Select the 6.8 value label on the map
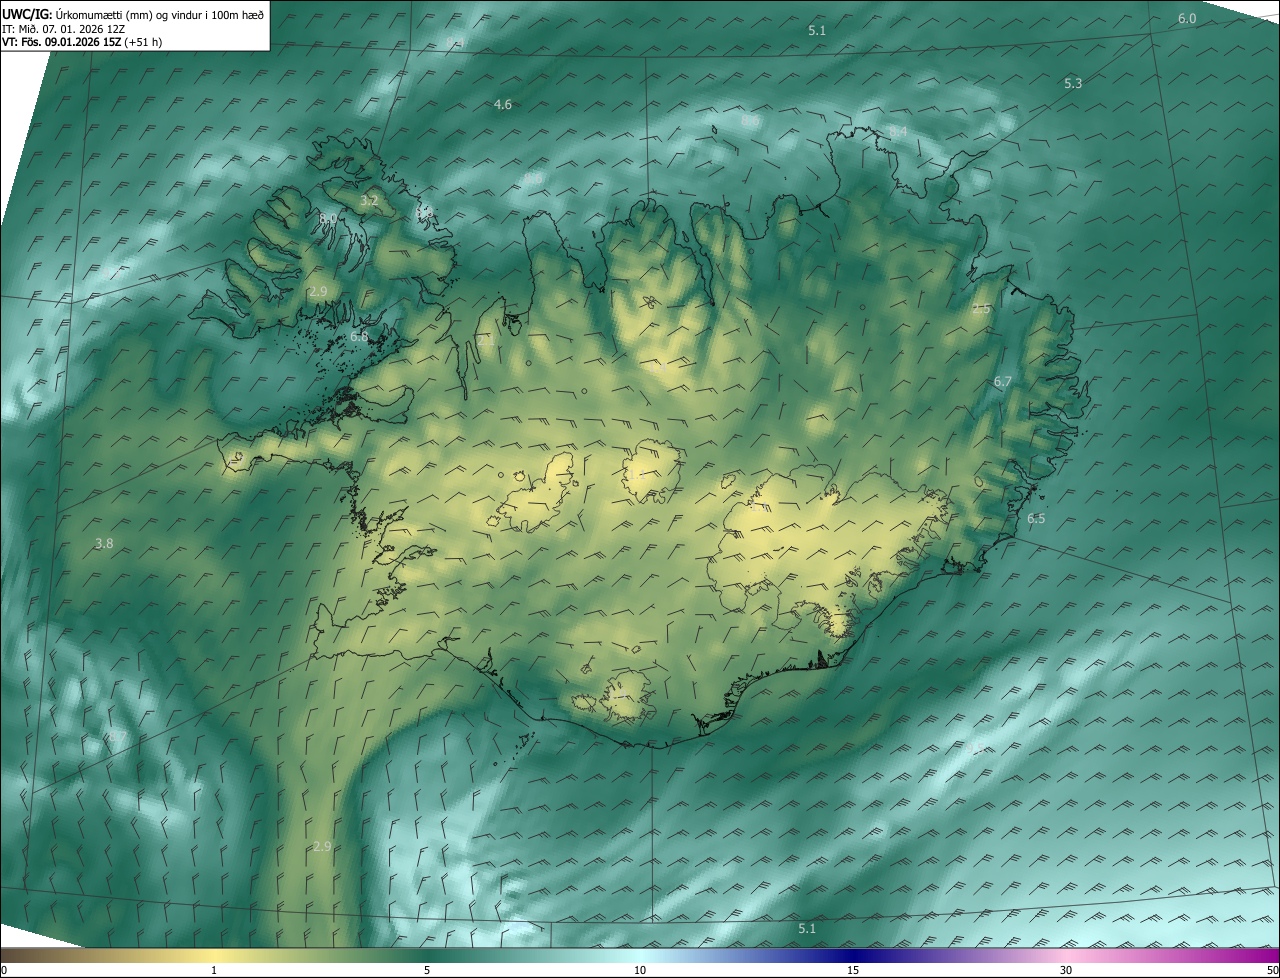1280x978 pixels. [359, 338]
